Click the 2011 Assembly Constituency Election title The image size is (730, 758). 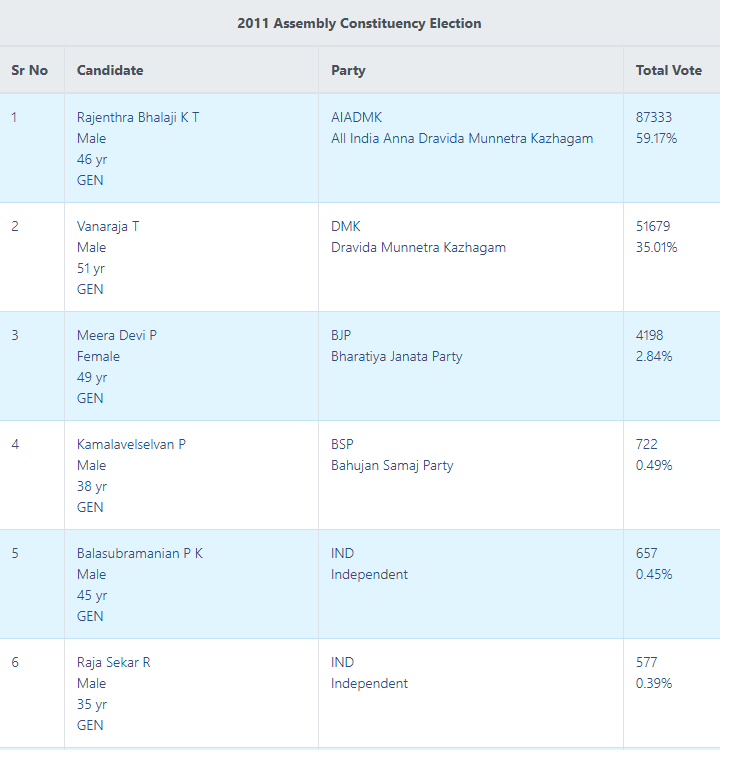point(359,23)
